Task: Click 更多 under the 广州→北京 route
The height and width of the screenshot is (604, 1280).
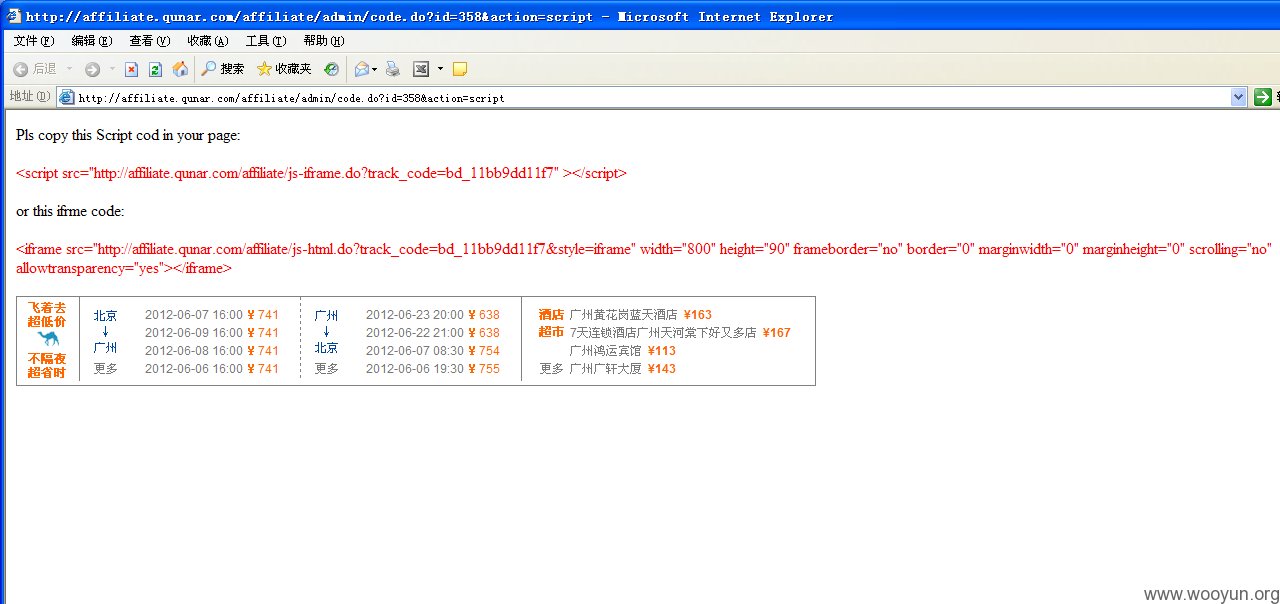Action: click(326, 369)
